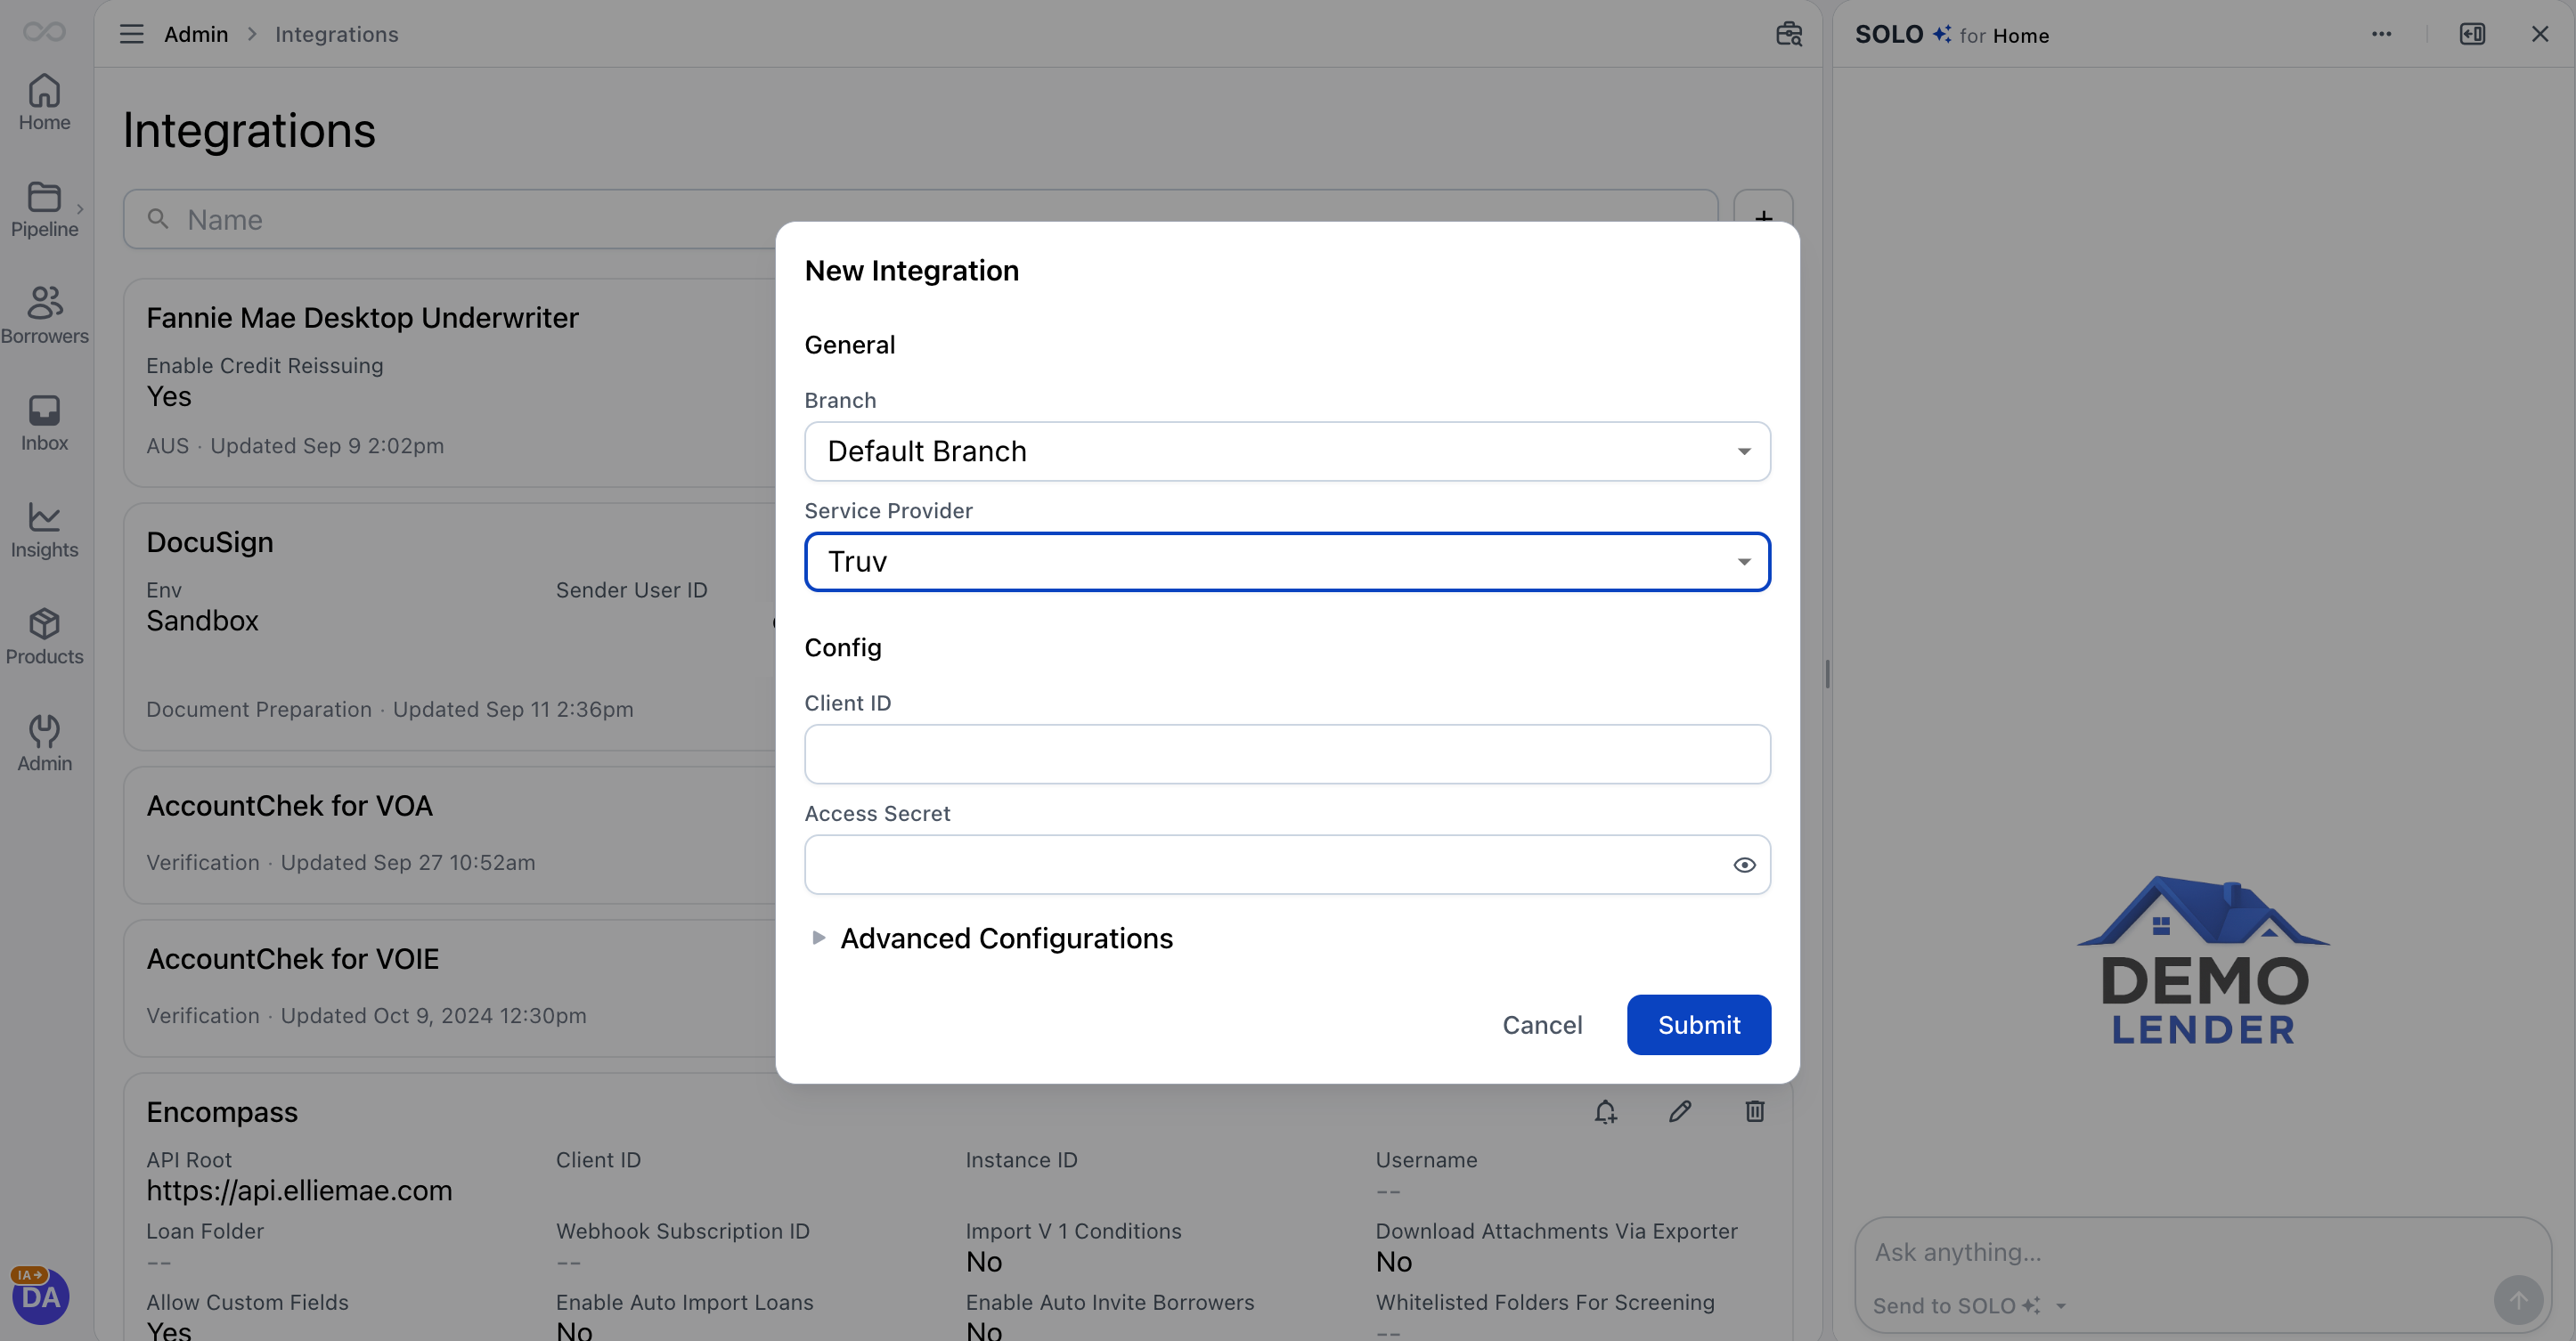The height and width of the screenshot is (1341, 2576).
Task: Edit the Encompass integration pencil icon
Action: 1680,1111
